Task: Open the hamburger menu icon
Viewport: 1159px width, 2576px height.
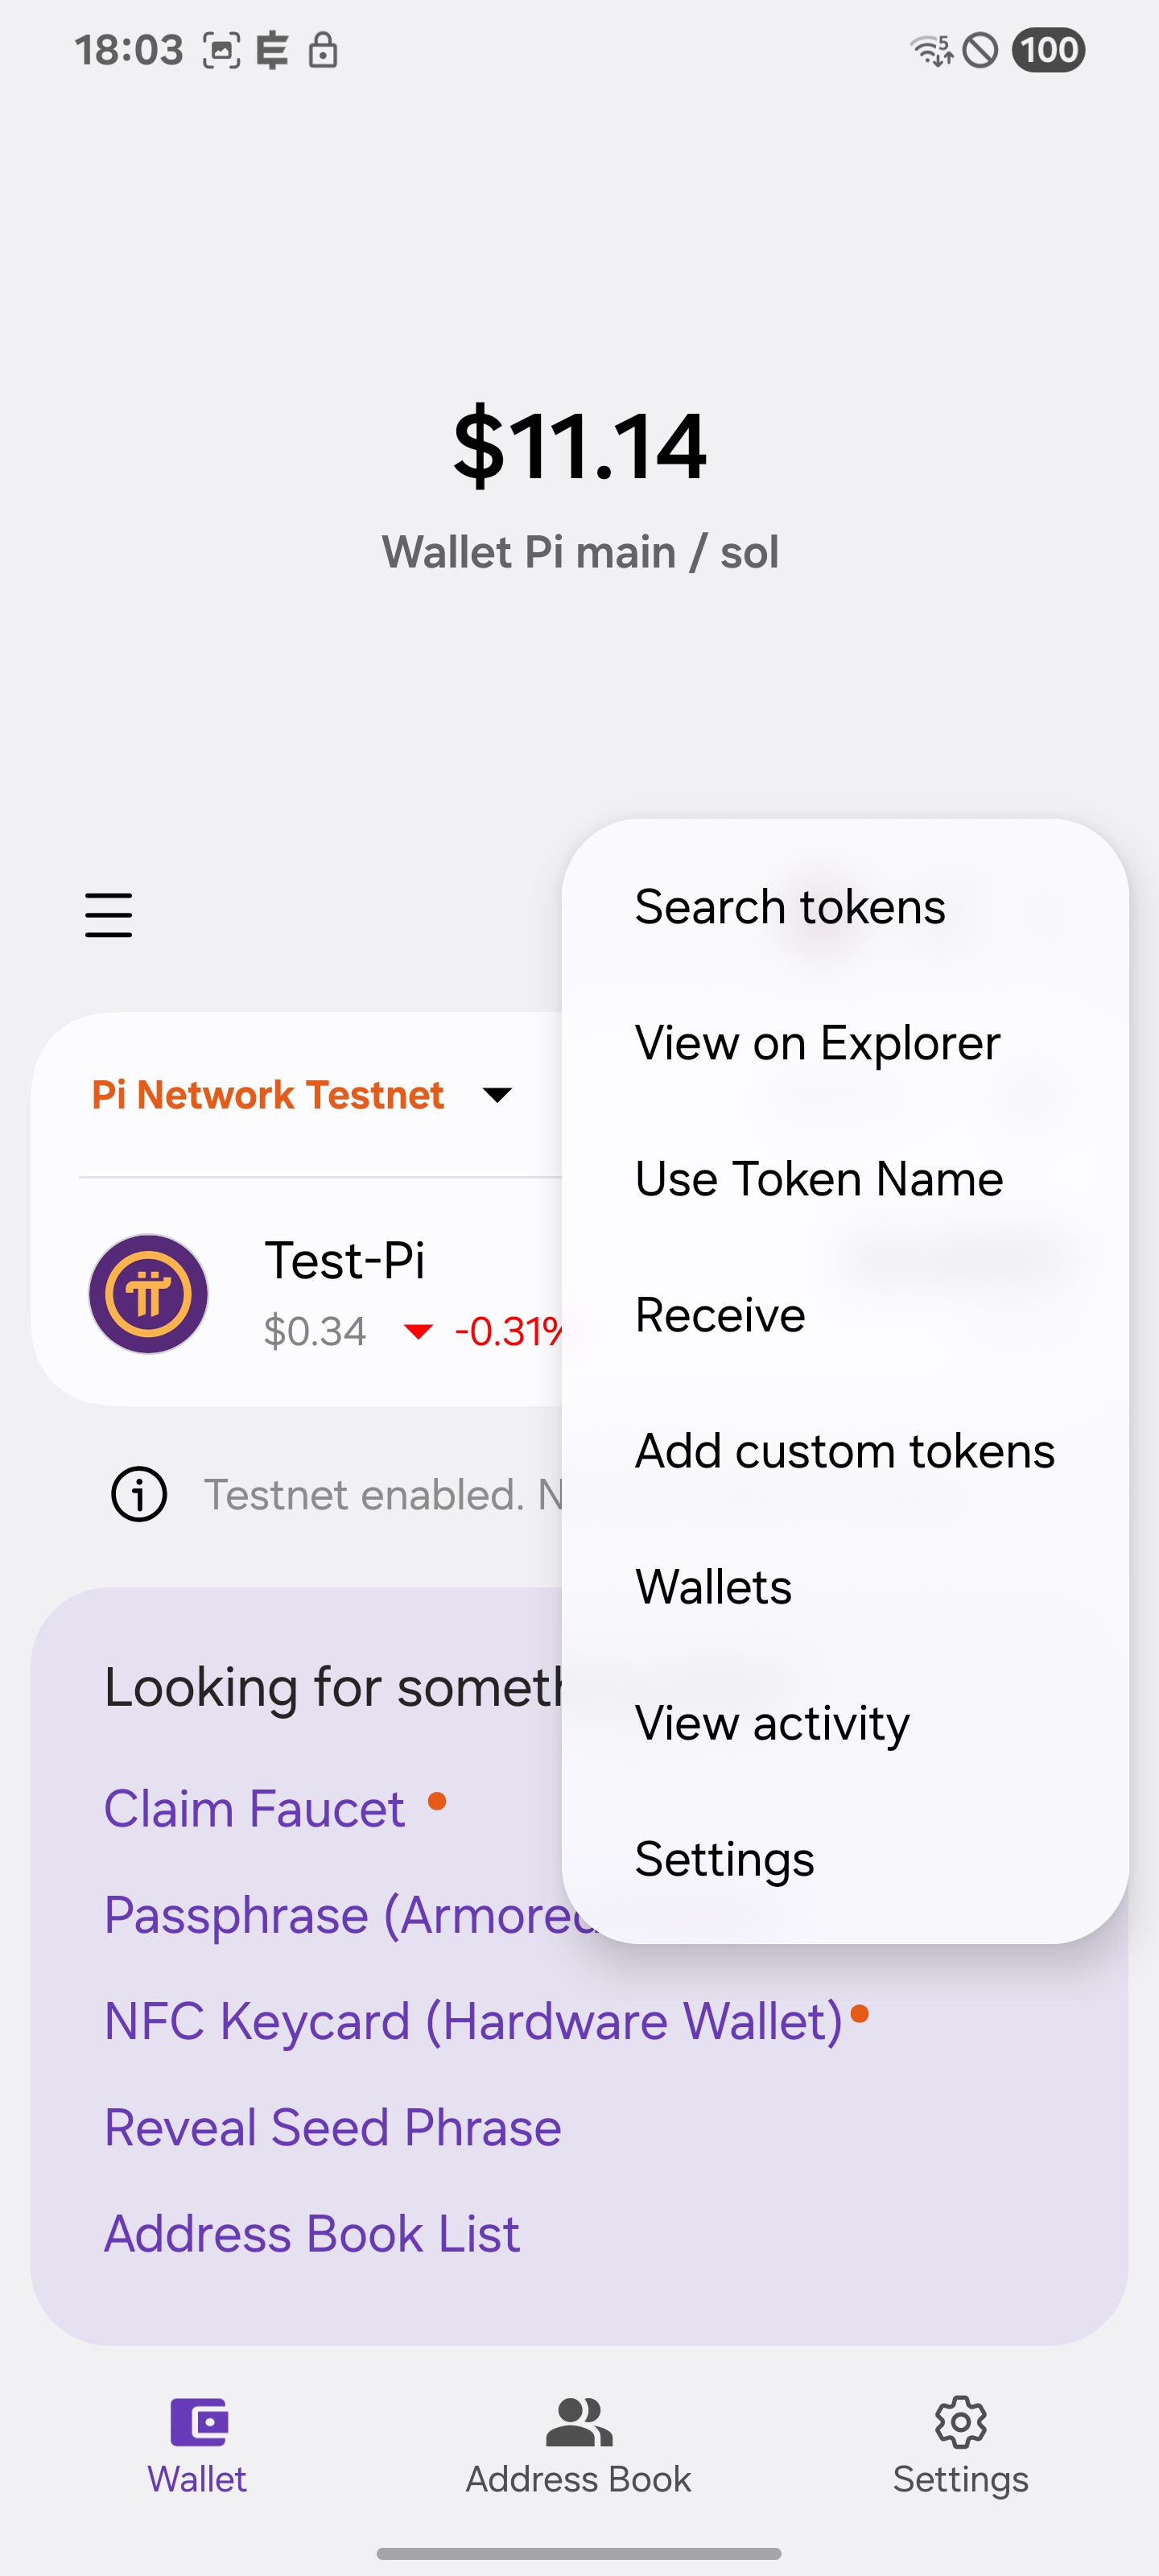Action: click(x=108, y=915)
